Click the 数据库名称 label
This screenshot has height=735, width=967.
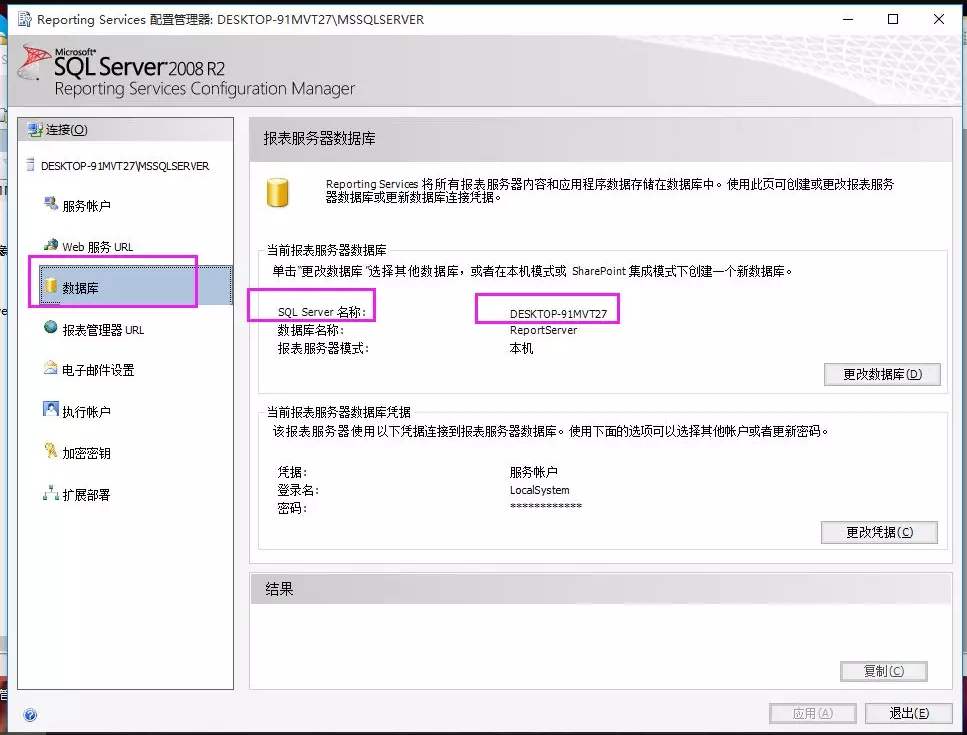[311, 330]
